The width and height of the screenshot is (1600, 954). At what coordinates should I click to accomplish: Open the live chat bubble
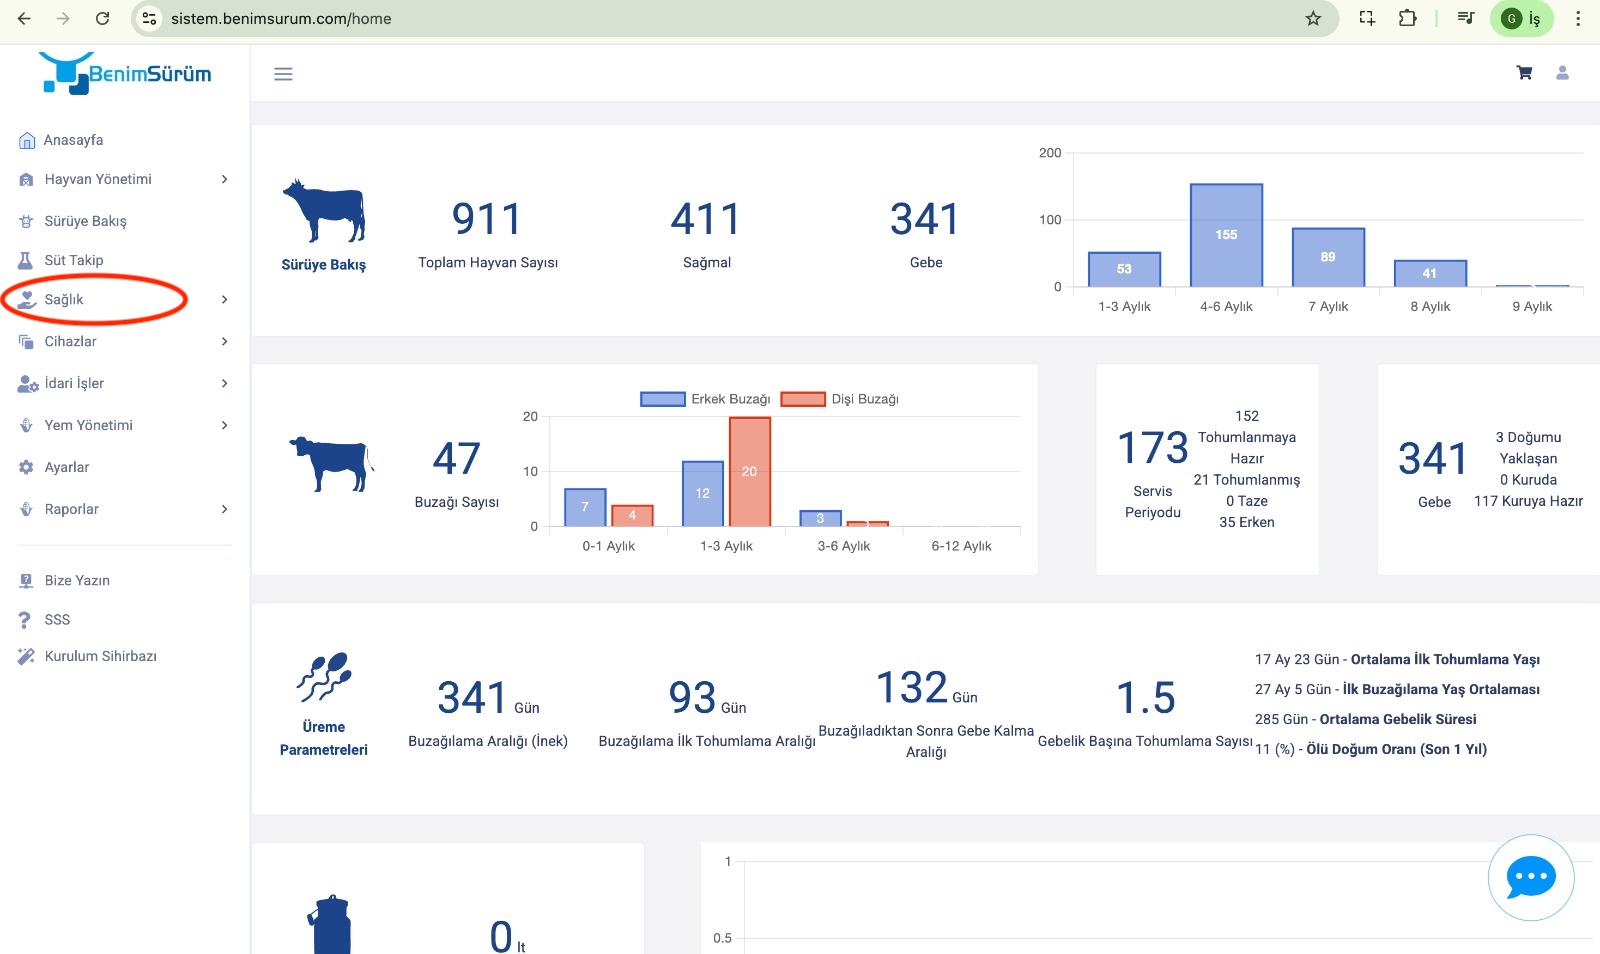click(x=1531, y=878)
